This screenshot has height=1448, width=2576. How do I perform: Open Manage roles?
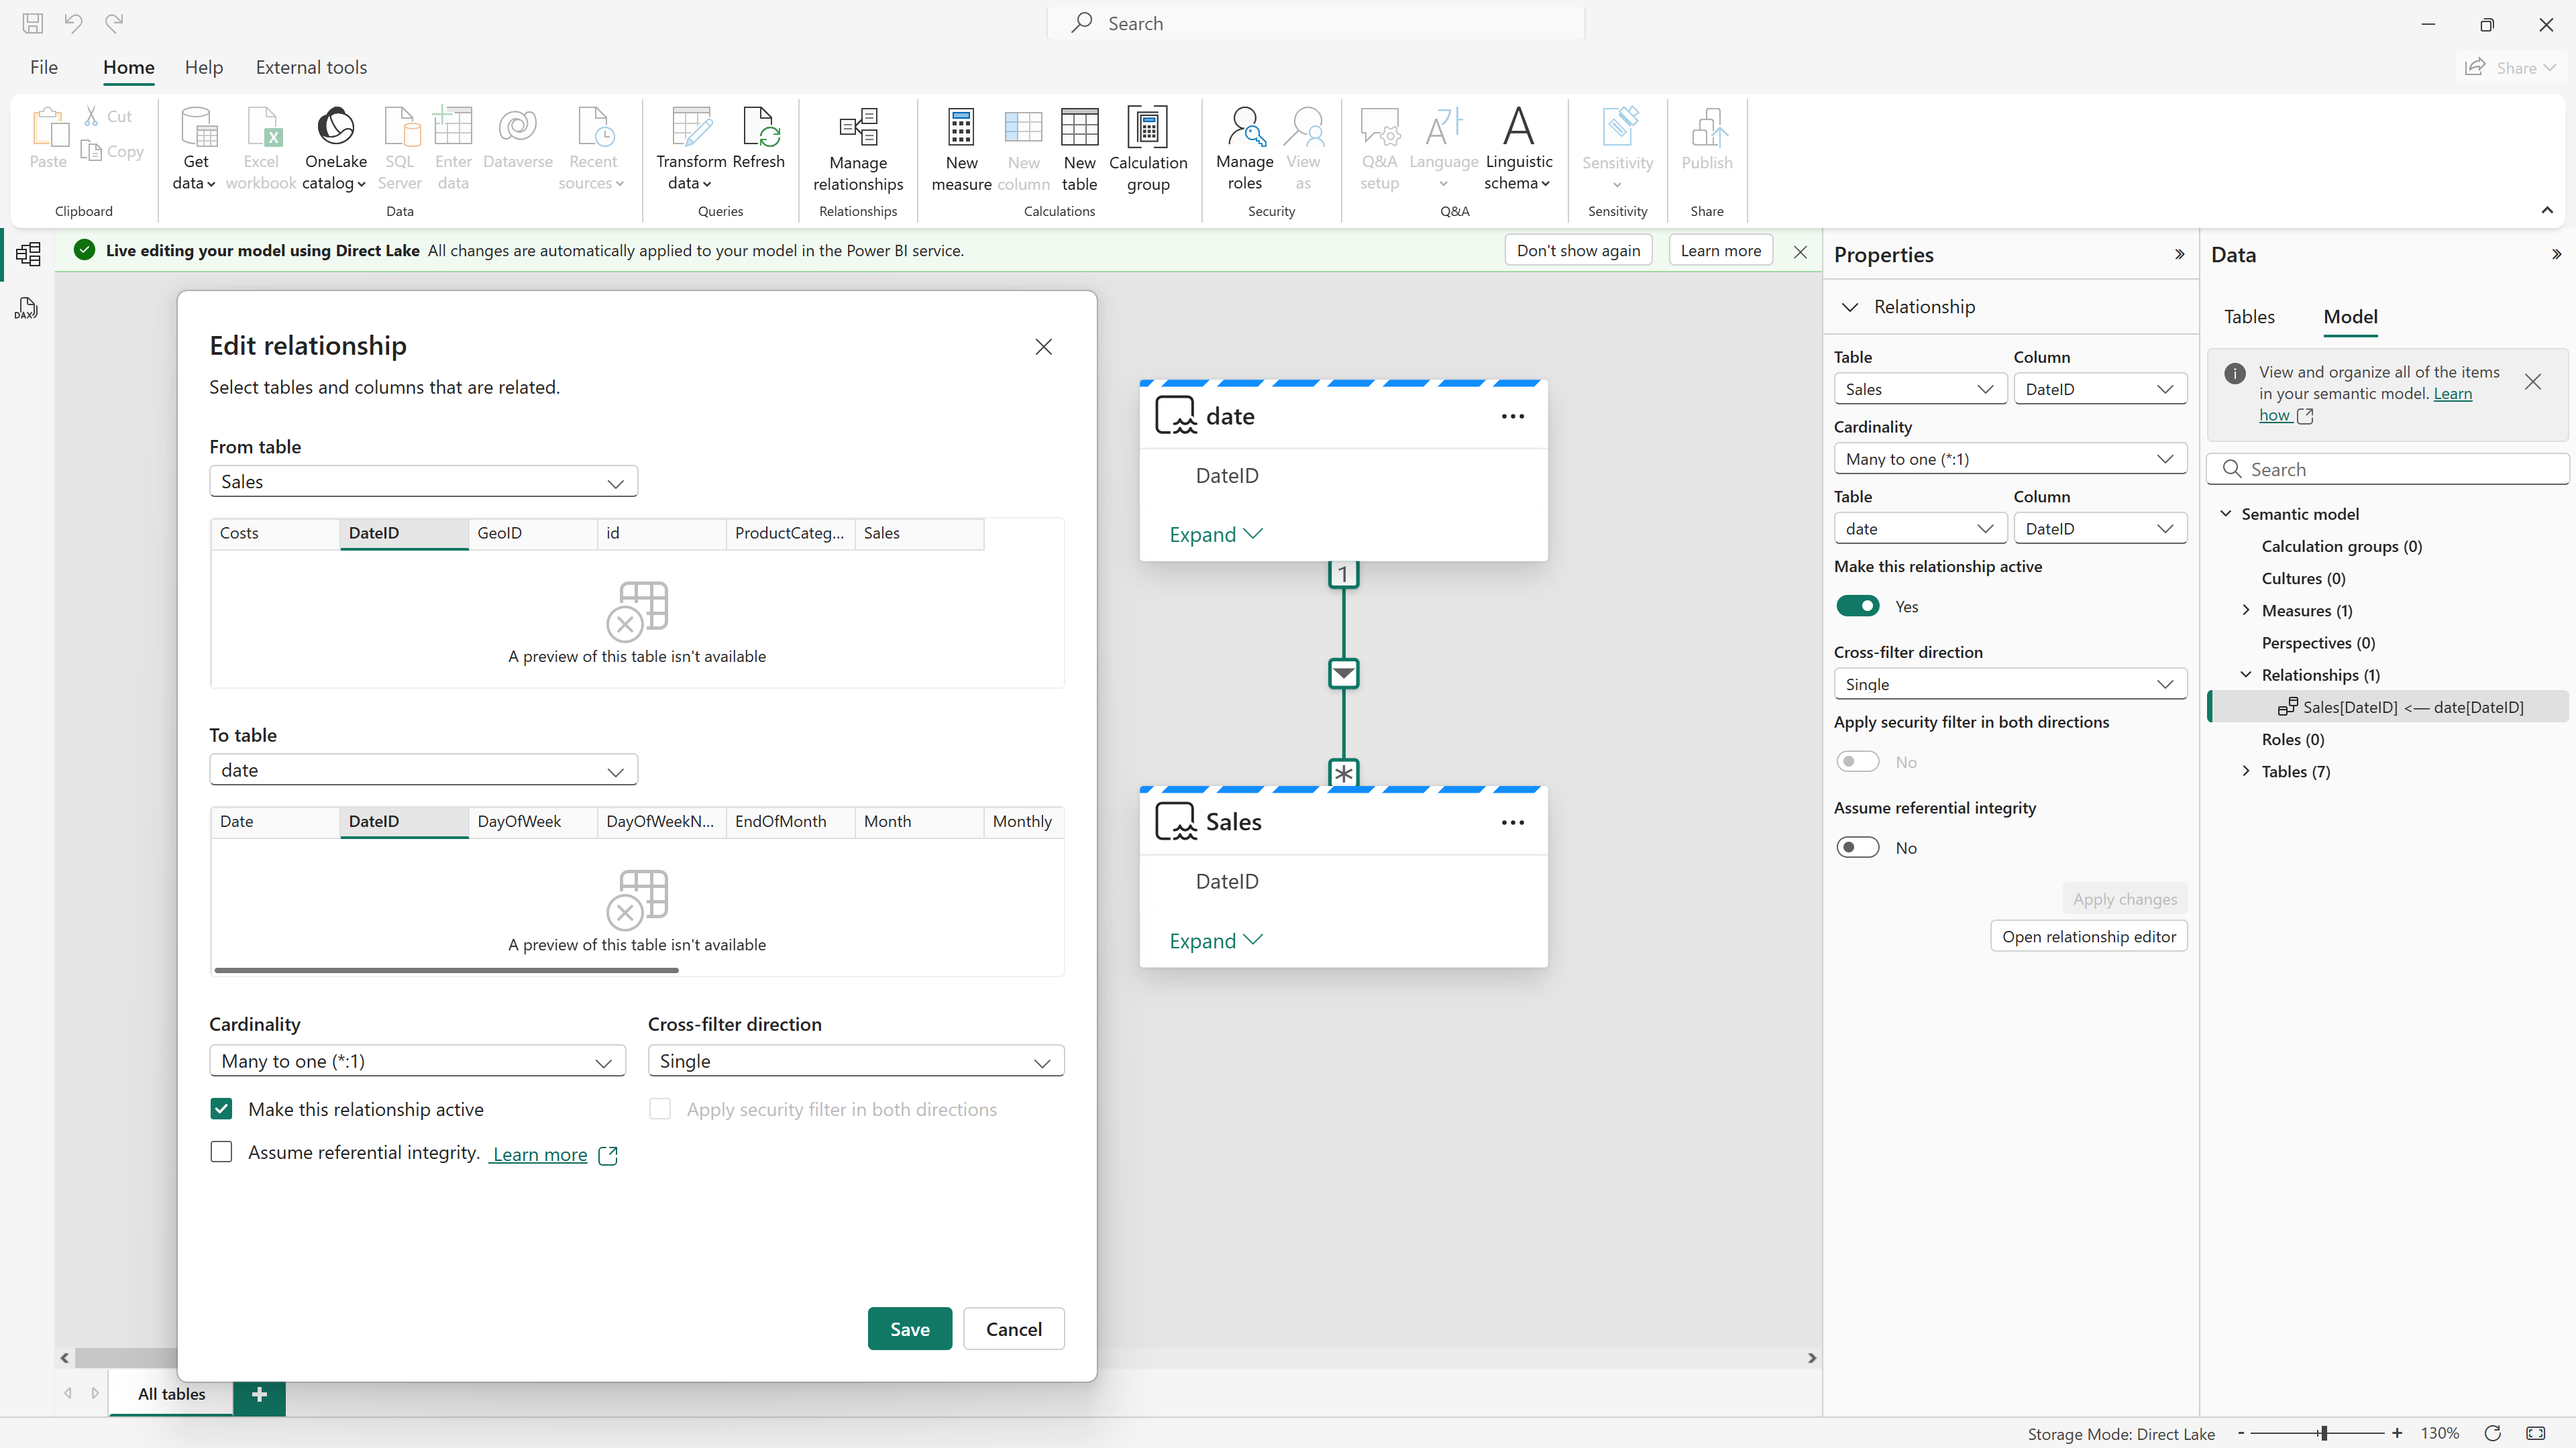coord(1244,149)
